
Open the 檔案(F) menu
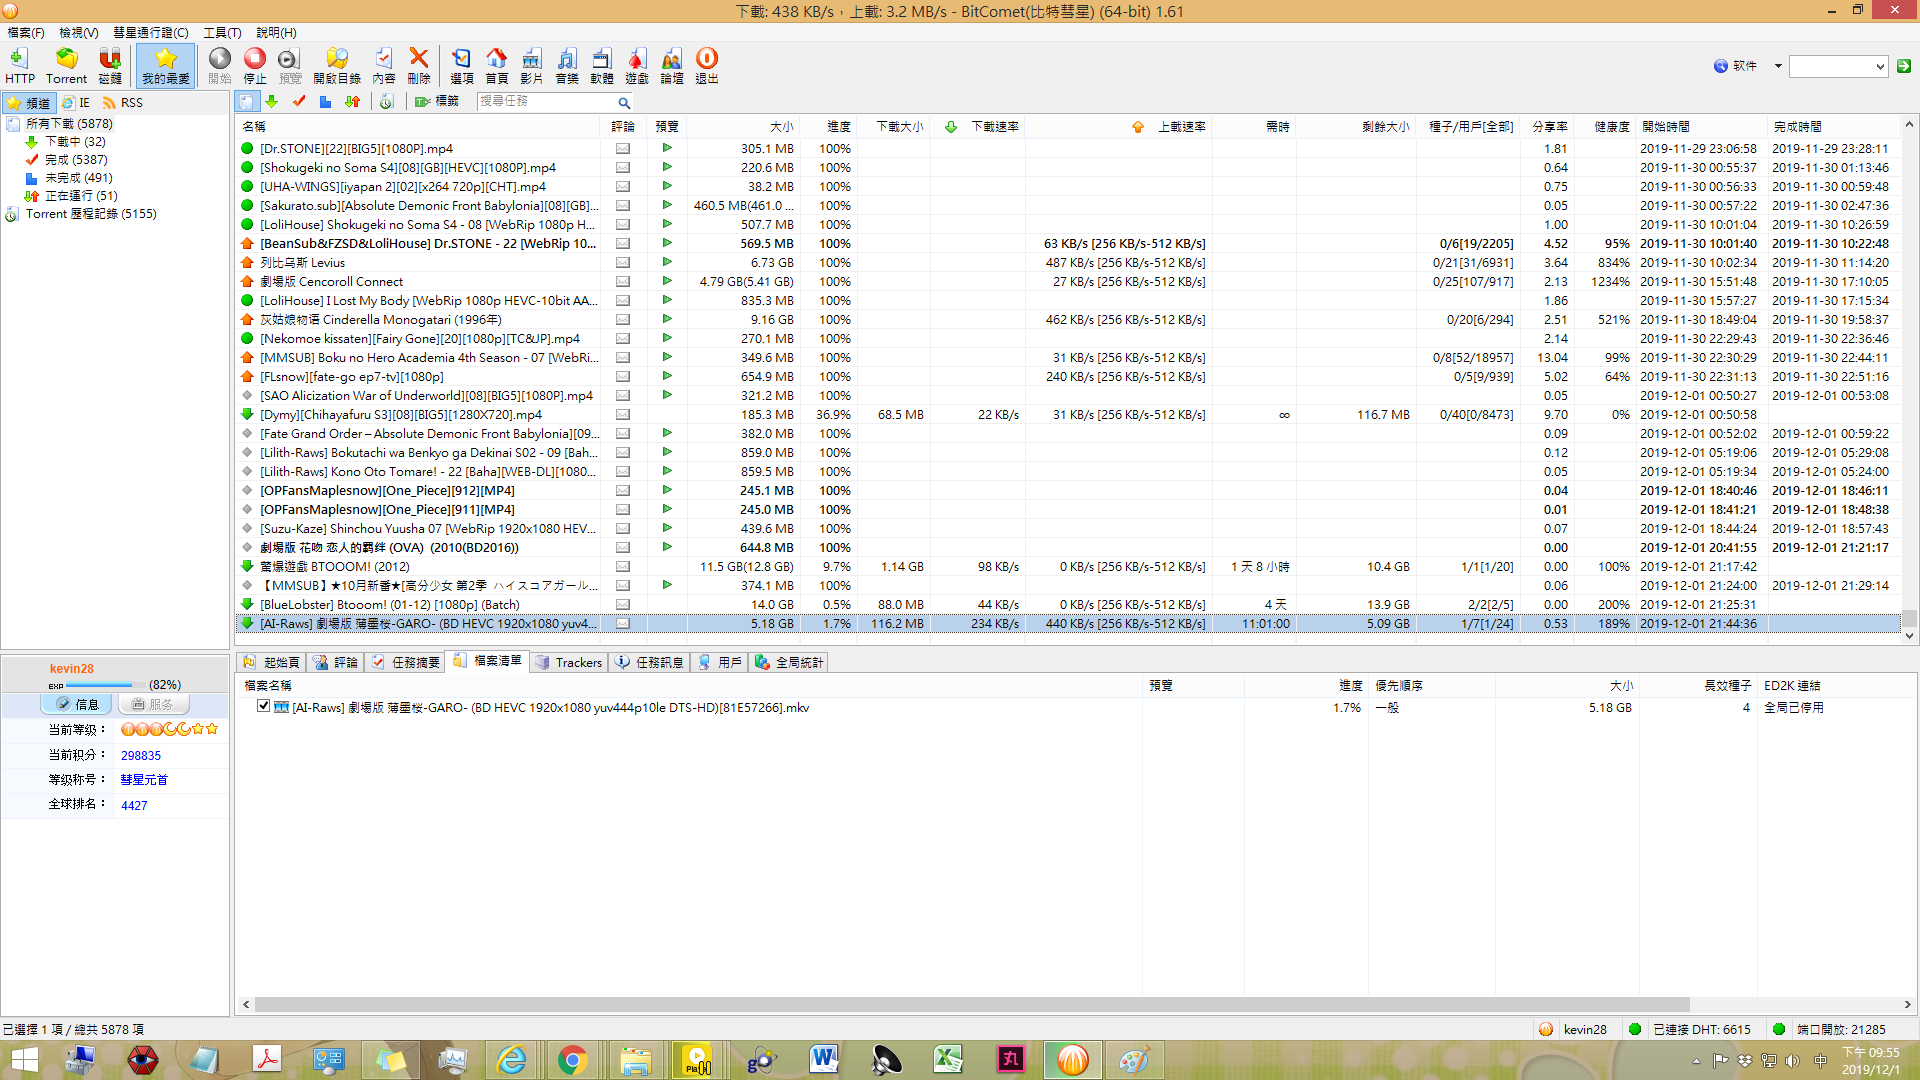(26, 32)
